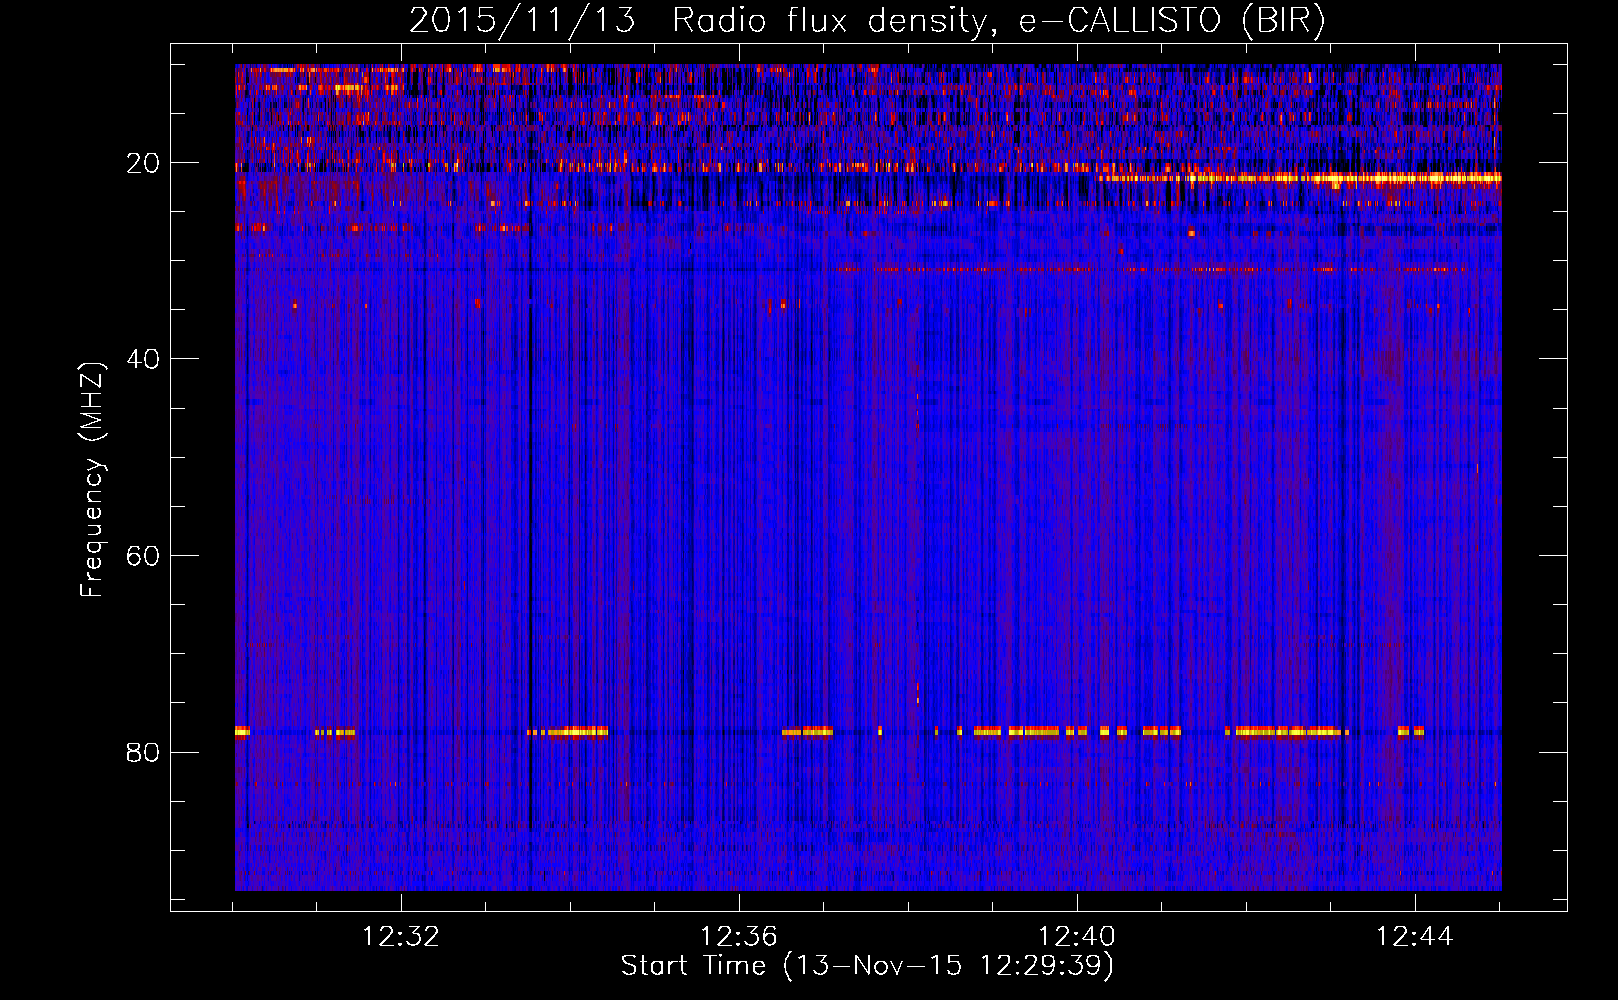Screen dimensions: 1618x1000
Task: Click the time tick label '12:44'
Action: 1415,937
